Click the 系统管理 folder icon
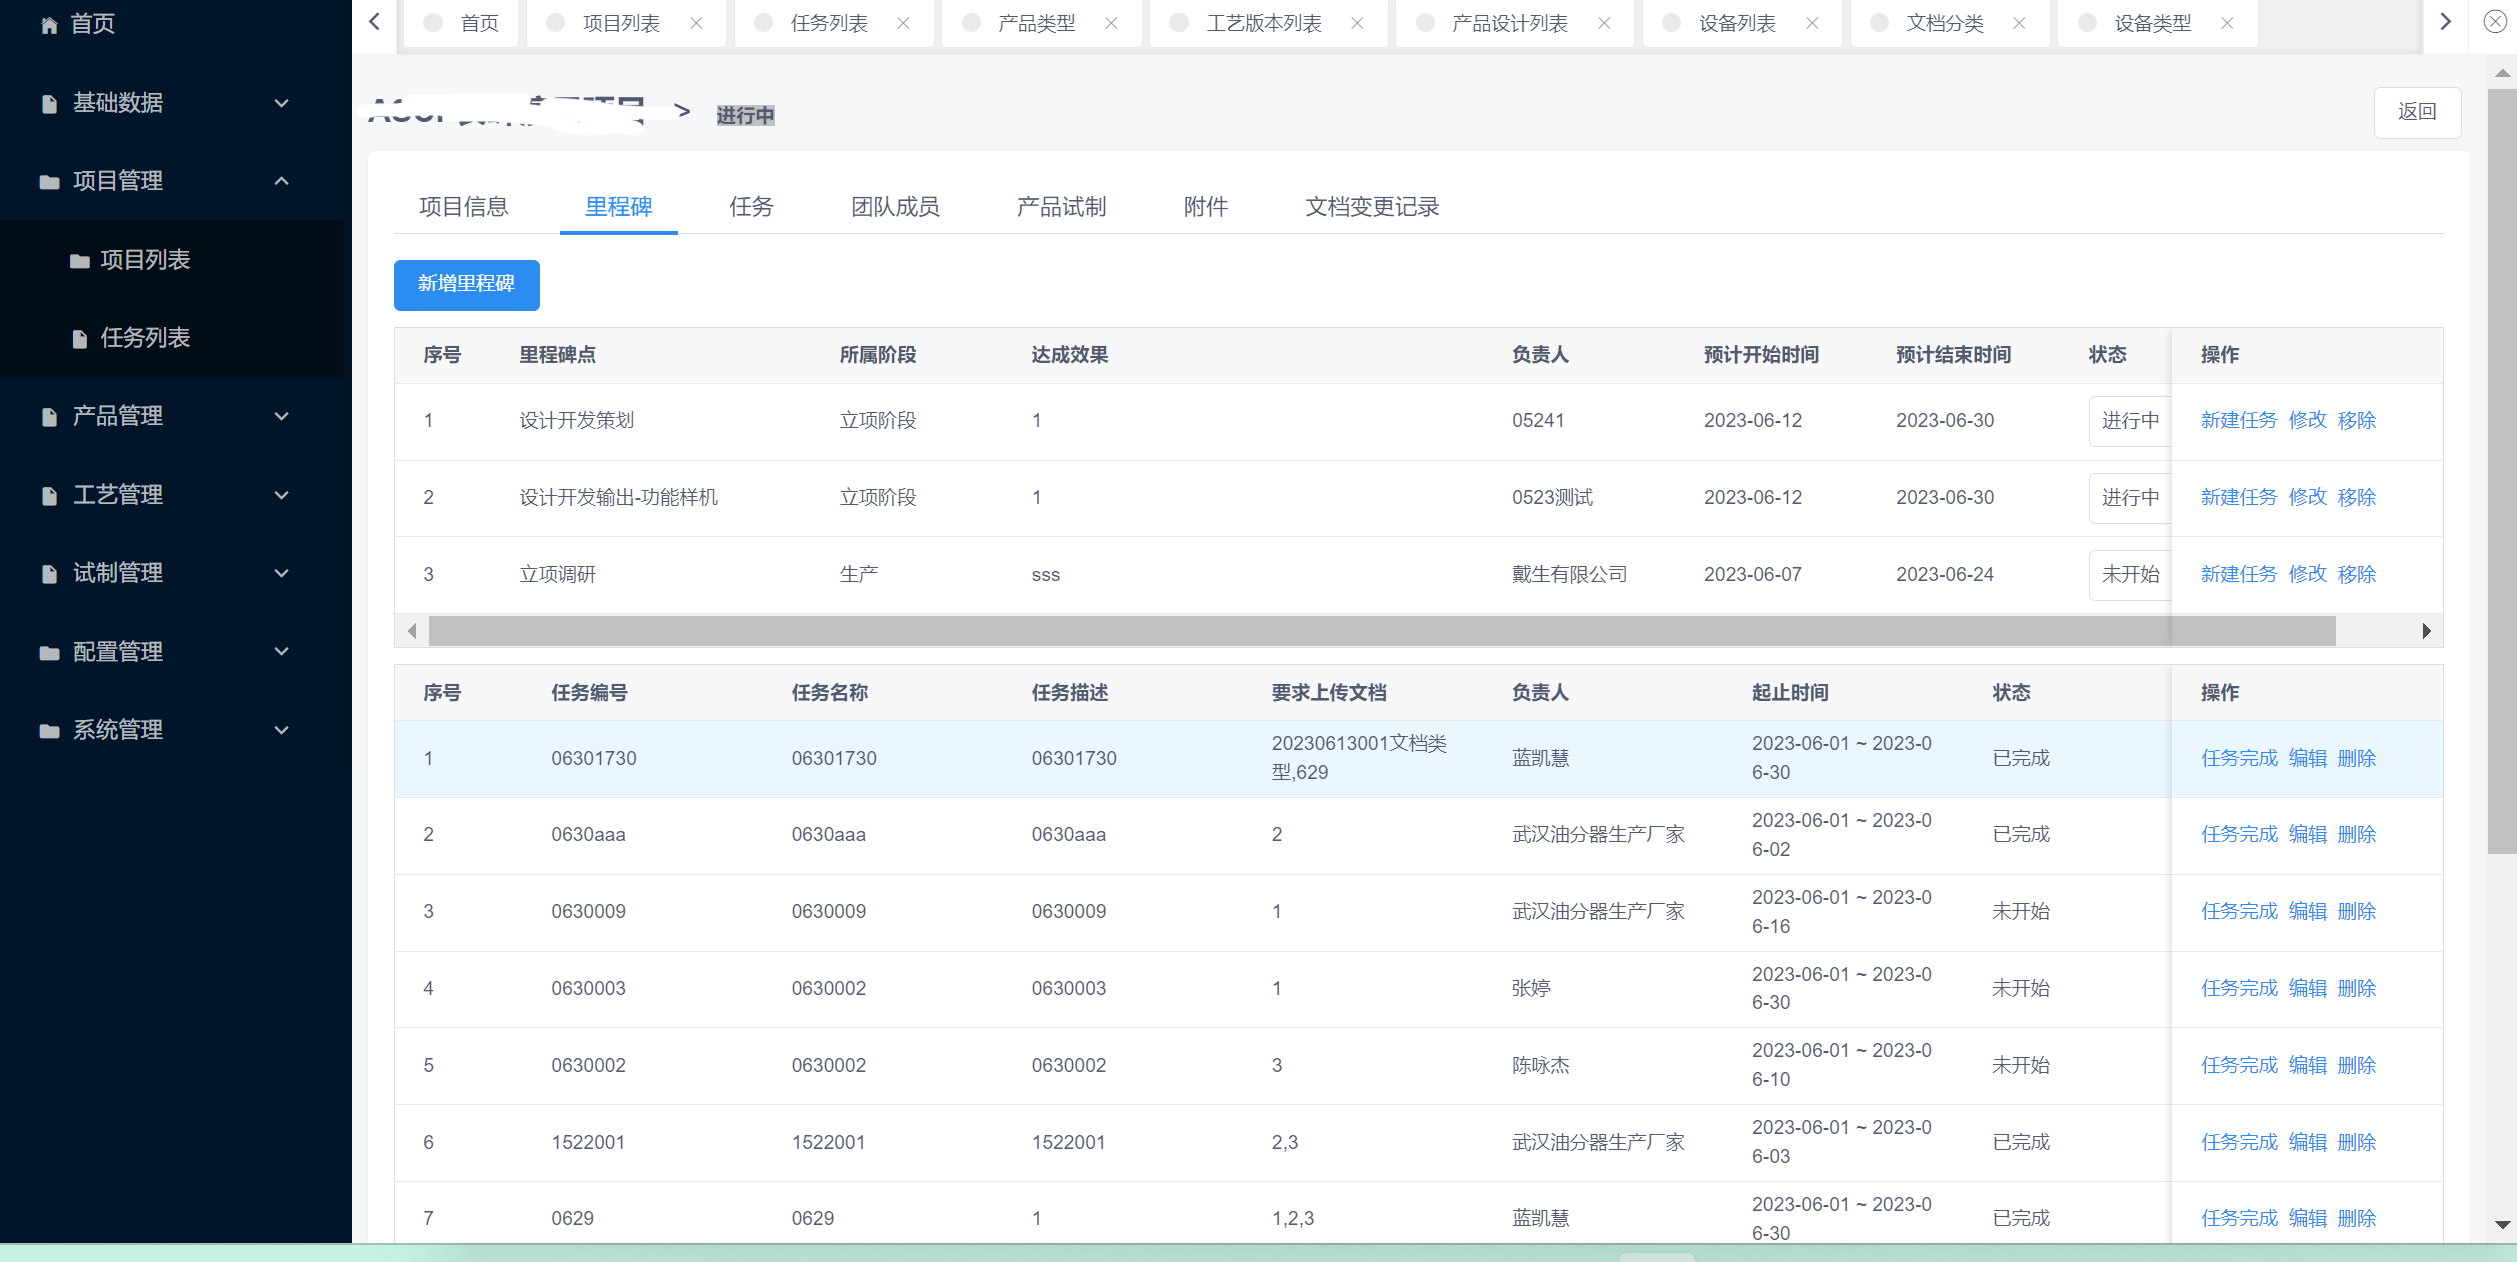This screenshot has height=1262, width=2517. [49, 730]
